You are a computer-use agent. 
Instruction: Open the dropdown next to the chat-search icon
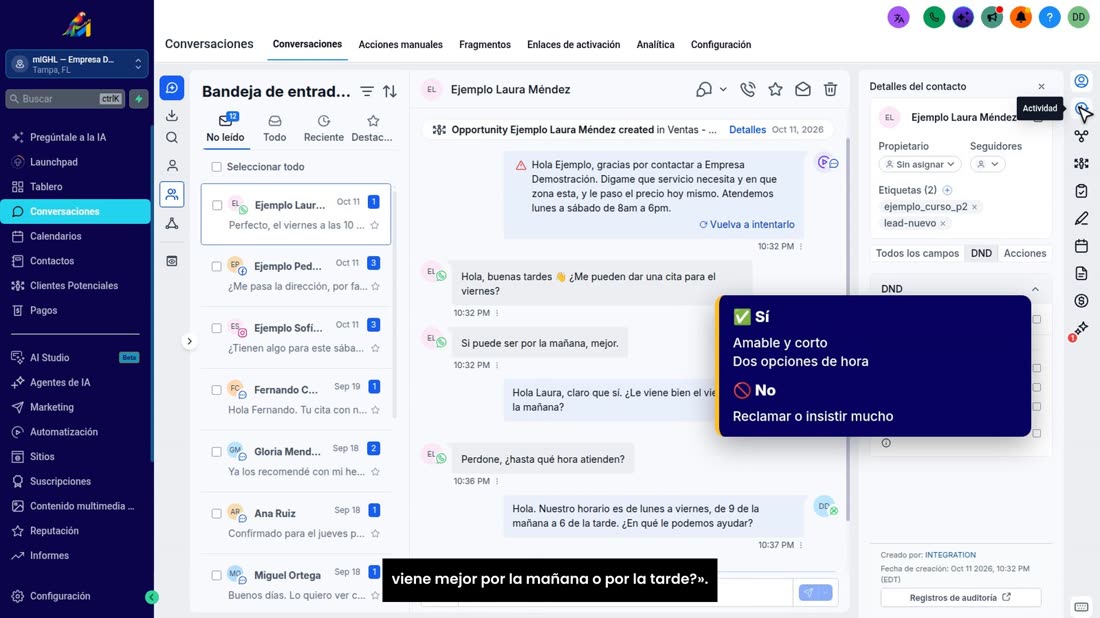click(723, 90)
